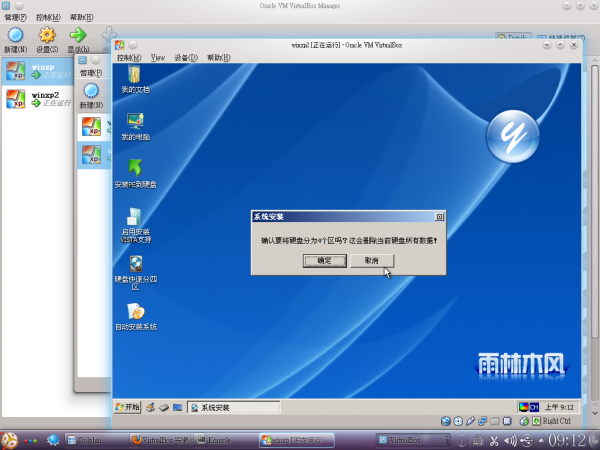Screen dimensions: 600x450
Task: Click 启用安装VISTA支持 desktop icon
Action: point(135,225)
